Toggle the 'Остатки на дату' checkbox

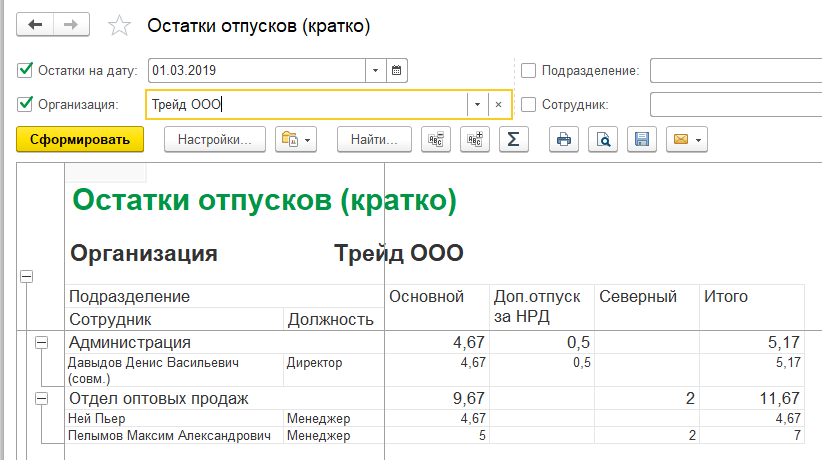pyautogui.click(x=26, y=71)
